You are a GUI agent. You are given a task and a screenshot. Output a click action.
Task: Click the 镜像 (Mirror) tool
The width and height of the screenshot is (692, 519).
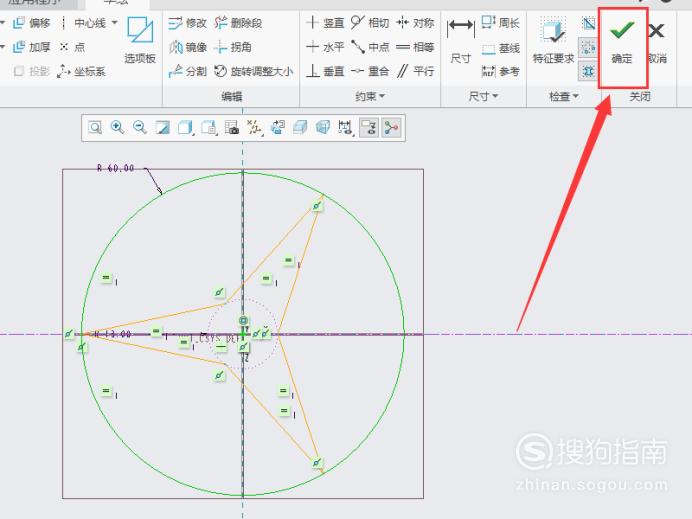click(x=187, y=47)
